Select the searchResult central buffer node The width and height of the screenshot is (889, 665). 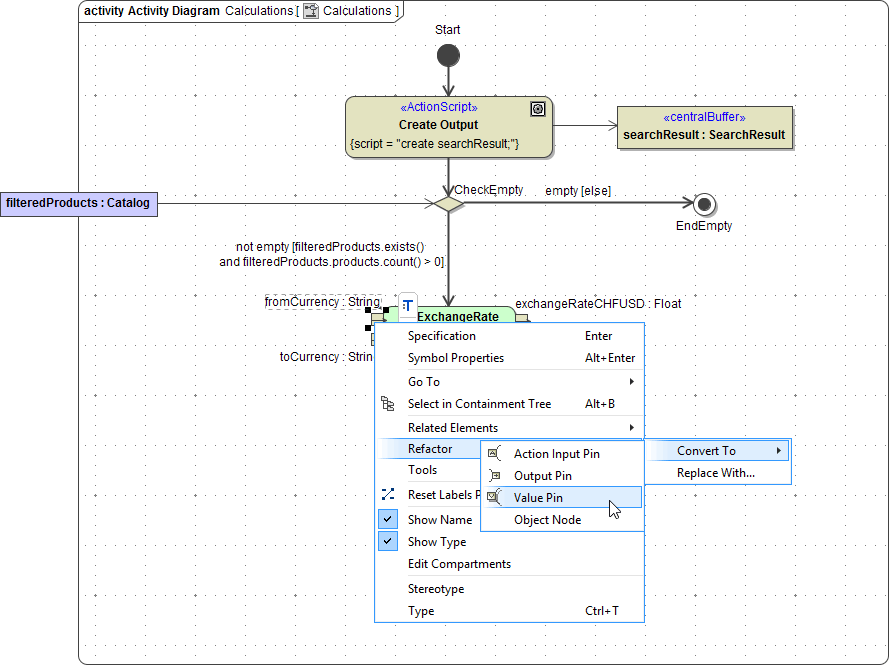pyautogui.click(x=704, y=128)
